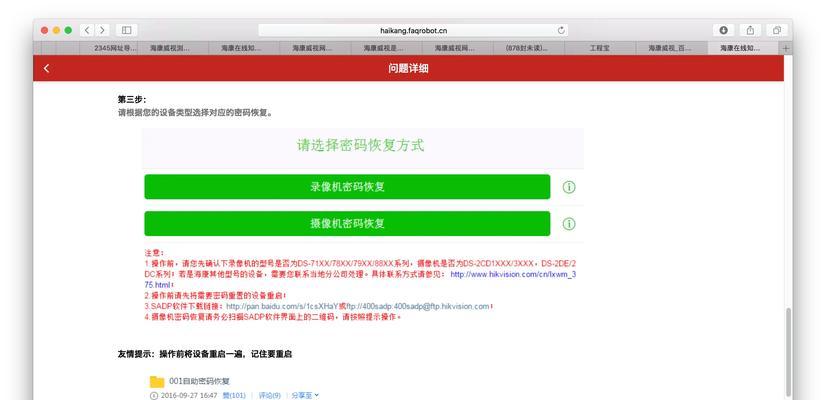
Task: Show all tabs overview
Action: point(776,31)
